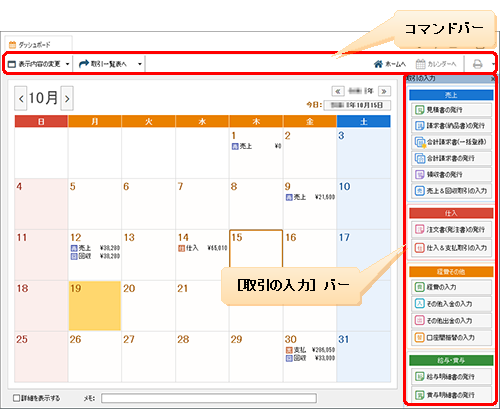The width and height of the screenshot is (500, 409).
Task: Click the 今日 date button
Action: (x=357, y=105)
